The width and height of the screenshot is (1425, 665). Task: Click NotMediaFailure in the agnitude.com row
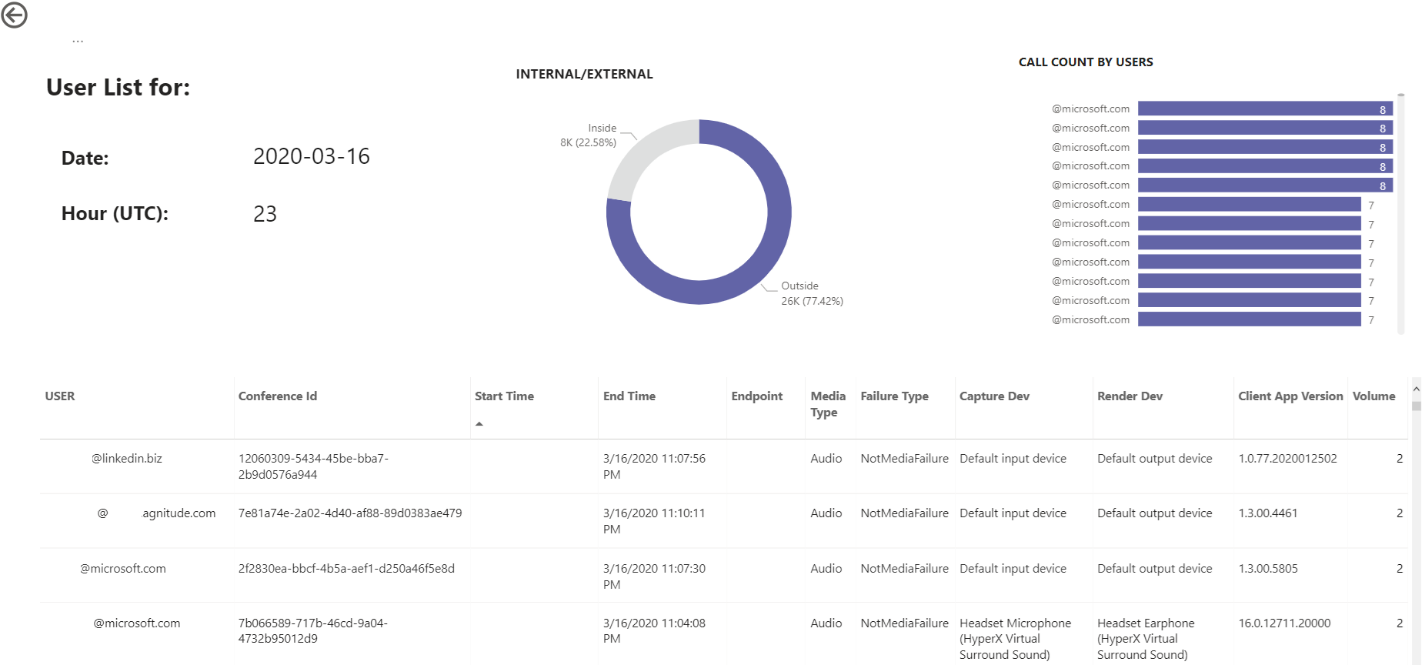(904, 513)
